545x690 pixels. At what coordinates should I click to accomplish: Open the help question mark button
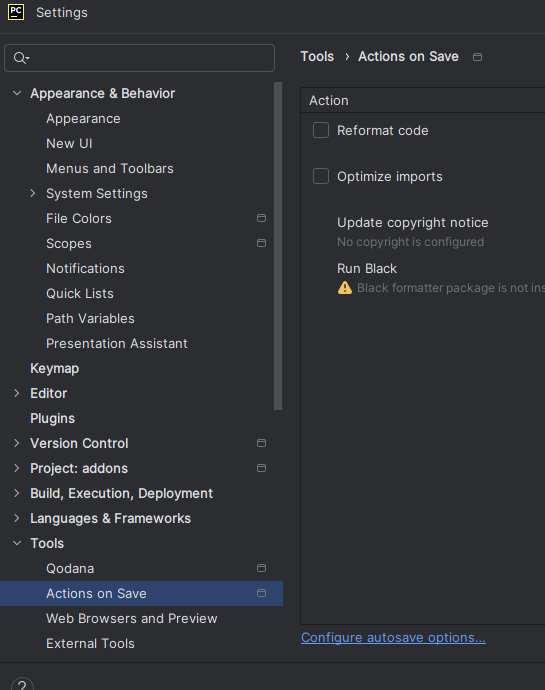(22, 684)
